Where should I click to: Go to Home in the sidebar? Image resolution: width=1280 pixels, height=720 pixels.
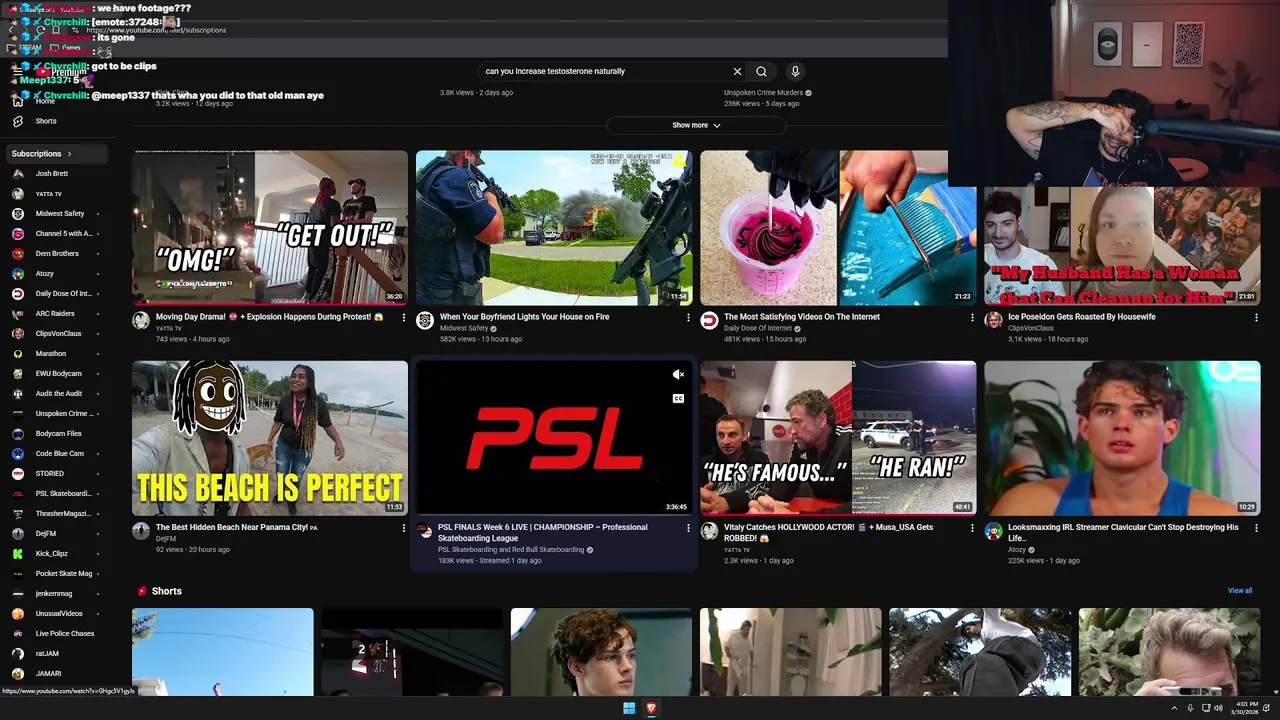coord(45,101)
